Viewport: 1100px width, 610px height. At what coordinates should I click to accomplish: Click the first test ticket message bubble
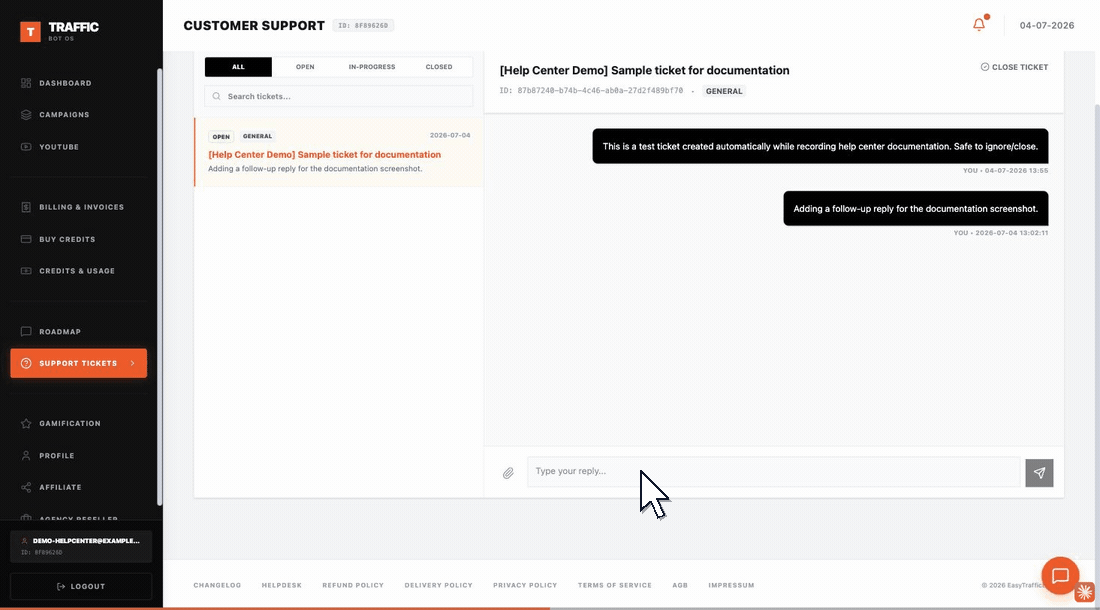(x=820, y=146)
